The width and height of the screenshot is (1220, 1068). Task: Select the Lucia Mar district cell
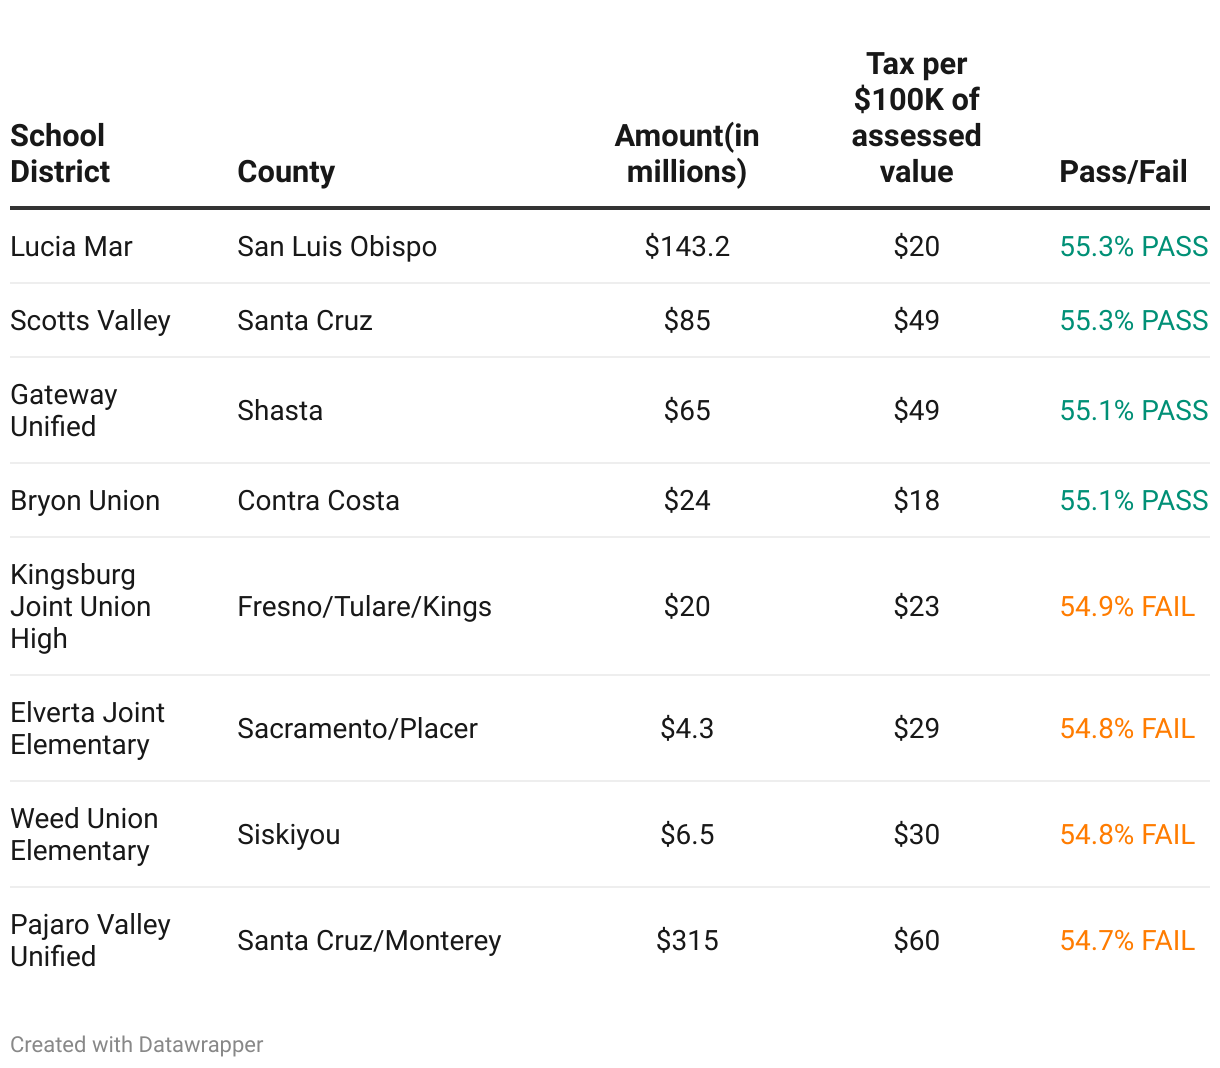point(72,247)
